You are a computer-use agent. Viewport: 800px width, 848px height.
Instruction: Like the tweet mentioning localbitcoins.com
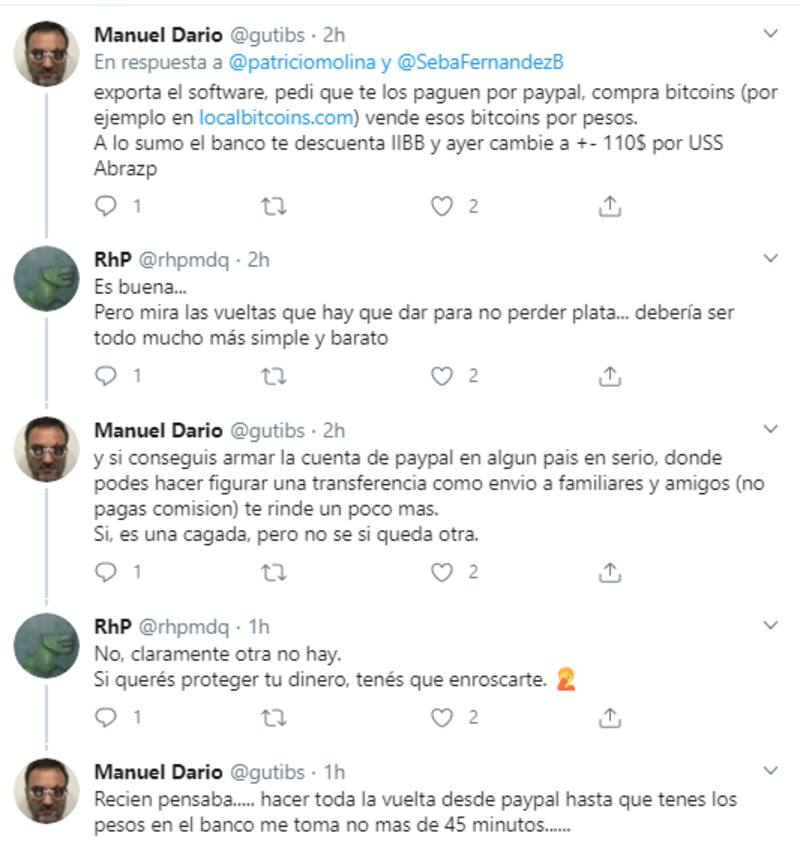[x=442, y=206]
